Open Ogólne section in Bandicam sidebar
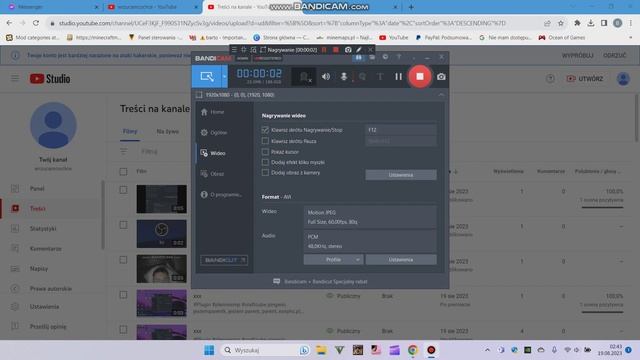This screenshot has width=640, height=360. (214, 133)
